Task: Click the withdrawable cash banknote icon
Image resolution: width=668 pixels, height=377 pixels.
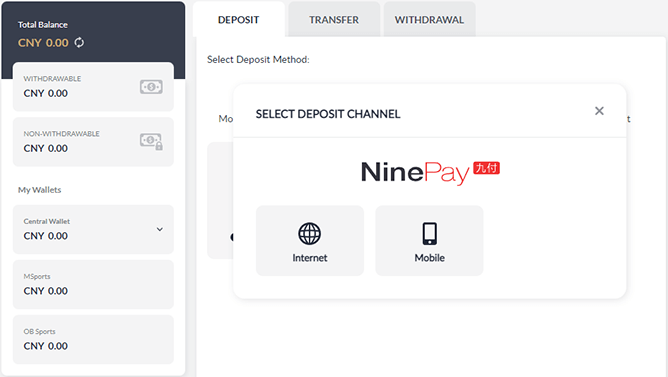Action: pos(151,87)
